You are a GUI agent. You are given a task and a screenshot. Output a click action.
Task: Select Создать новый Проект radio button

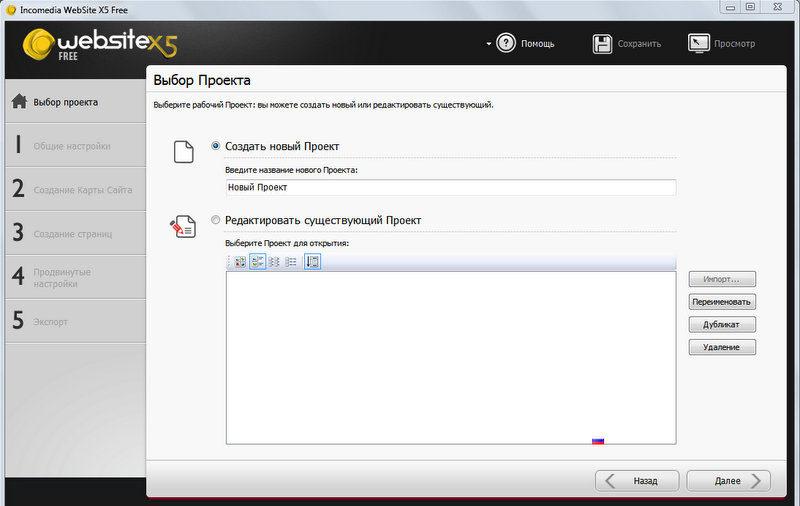pos(216,146)
